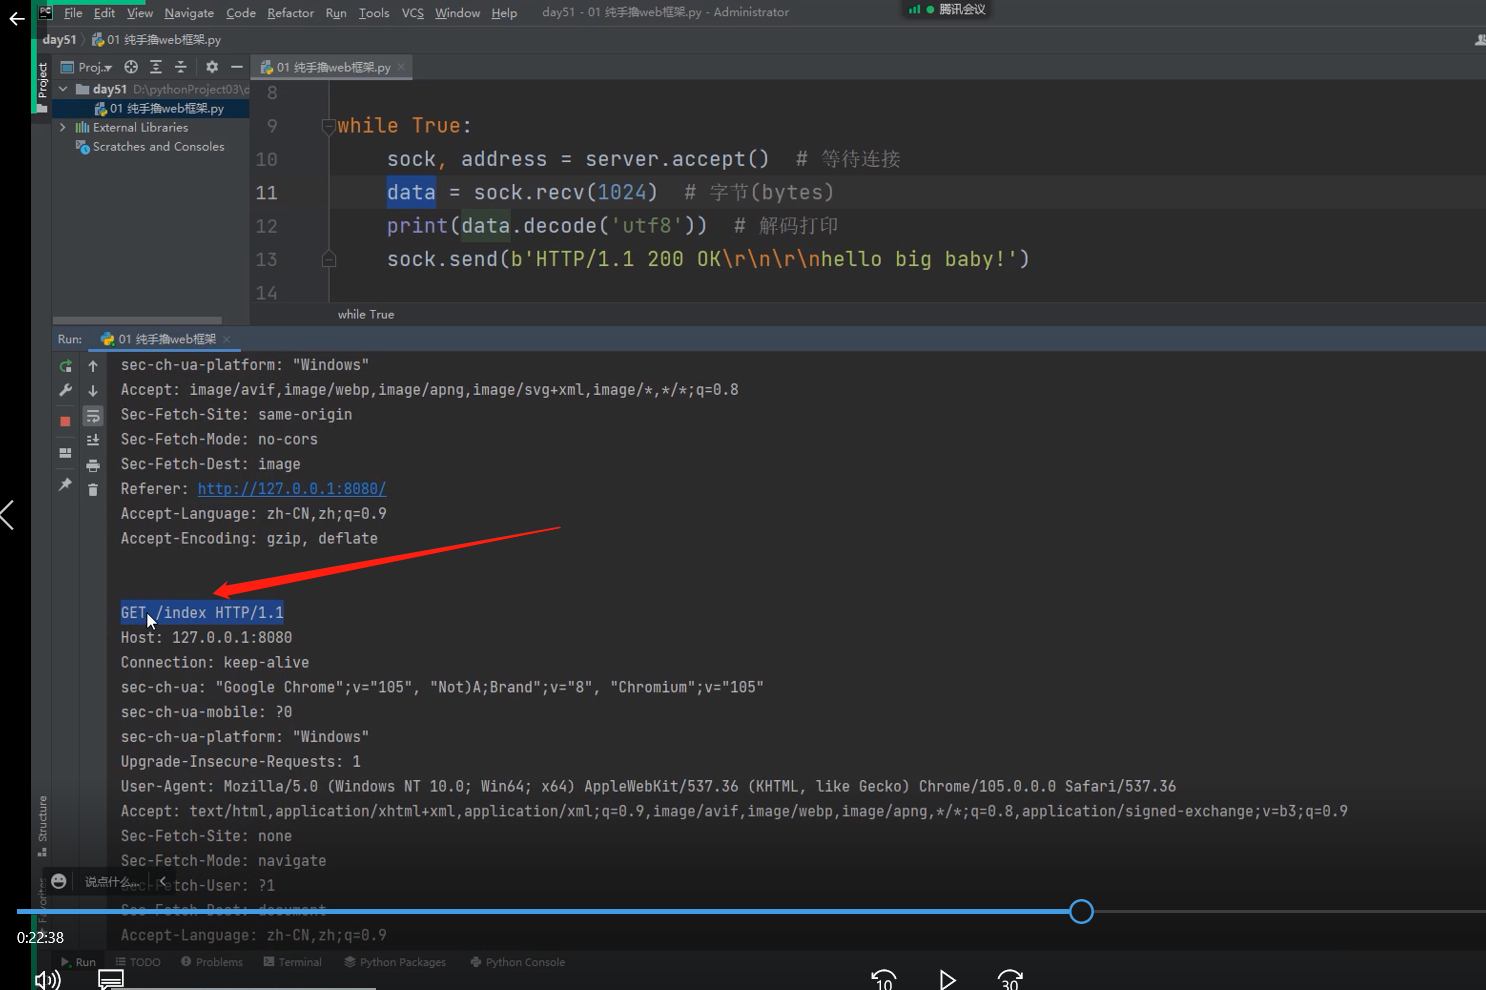Play the video
Image resolution: width=1486 pixels, height=990 pixels.
947,979
